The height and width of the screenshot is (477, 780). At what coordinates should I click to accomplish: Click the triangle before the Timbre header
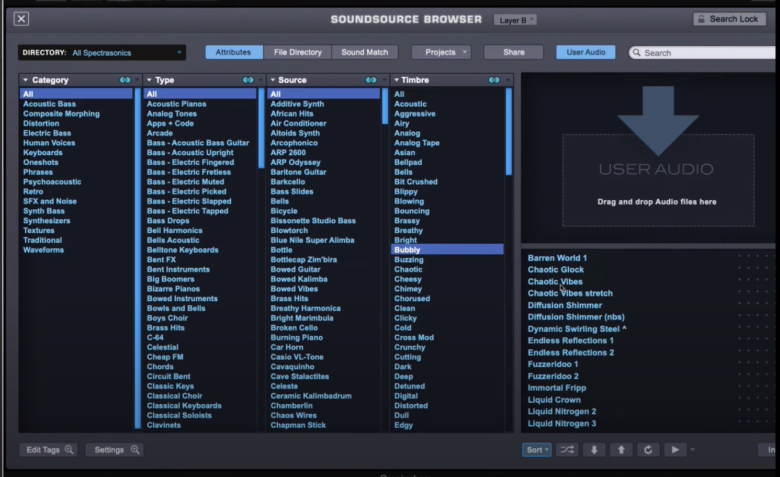click(x=396, y=80)
